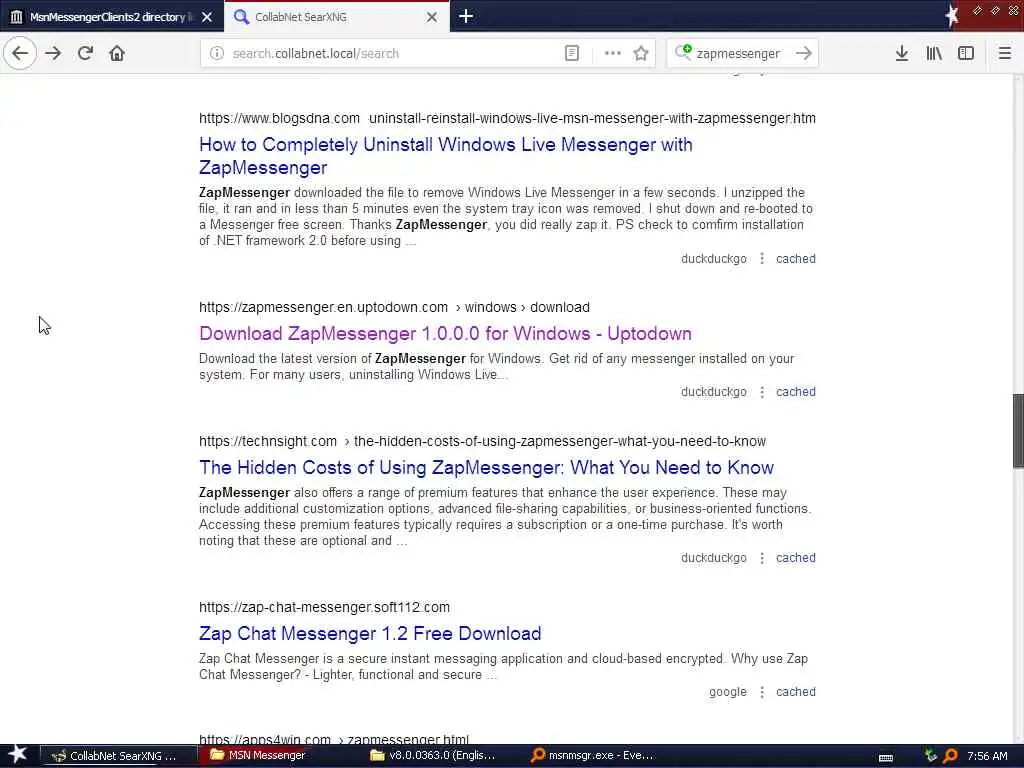Viewport: 1024px width, 768px height.
Task: Open Download ZapMessenger 1.0.0.0 Uptodown link
Action: [445, 333]
